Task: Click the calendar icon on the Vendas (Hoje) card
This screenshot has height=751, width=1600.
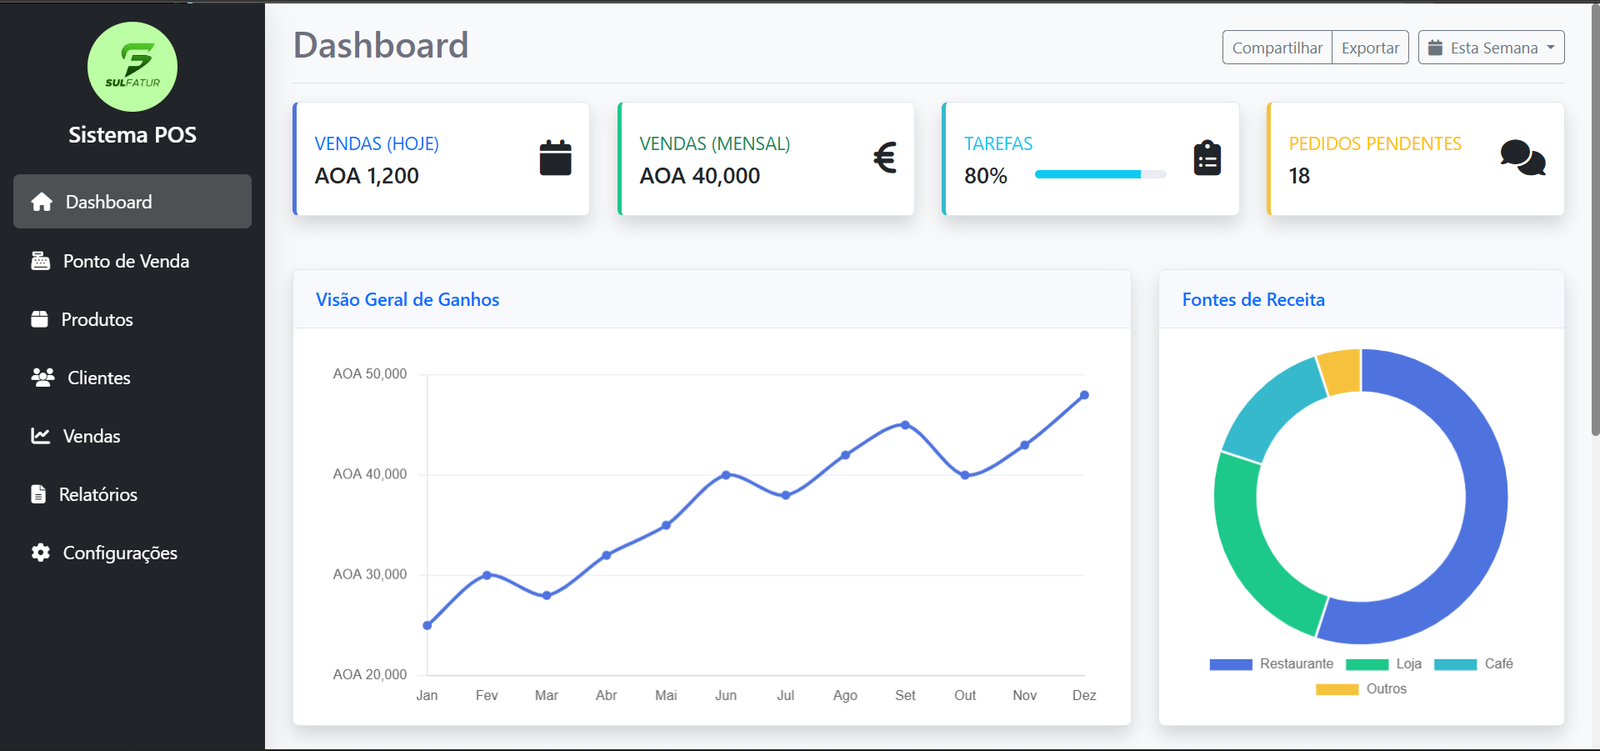Action: point(555,158)
